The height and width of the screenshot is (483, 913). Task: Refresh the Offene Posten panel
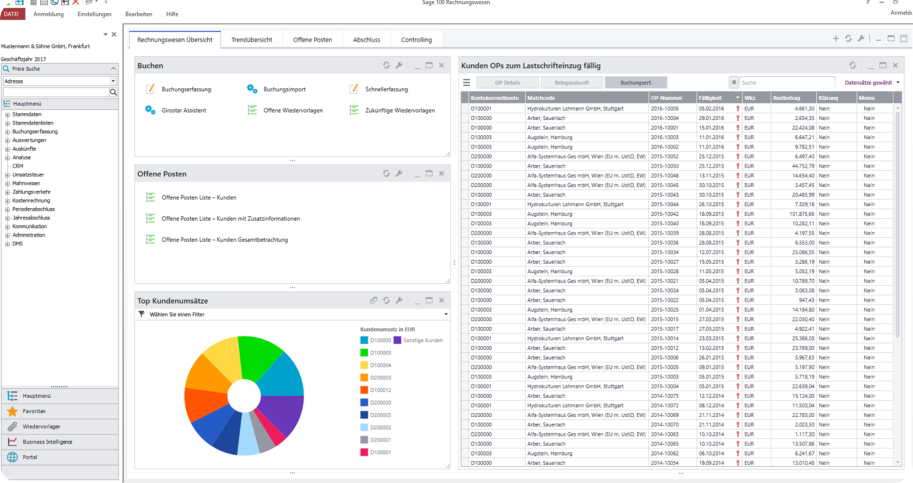click(386, 173)
